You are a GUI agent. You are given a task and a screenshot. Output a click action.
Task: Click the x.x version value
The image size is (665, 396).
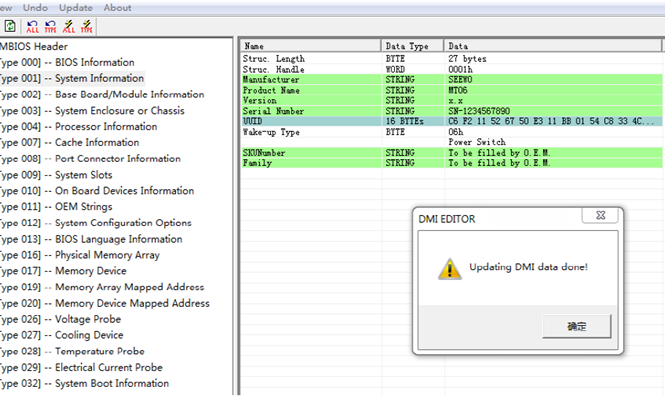point(455,100)
